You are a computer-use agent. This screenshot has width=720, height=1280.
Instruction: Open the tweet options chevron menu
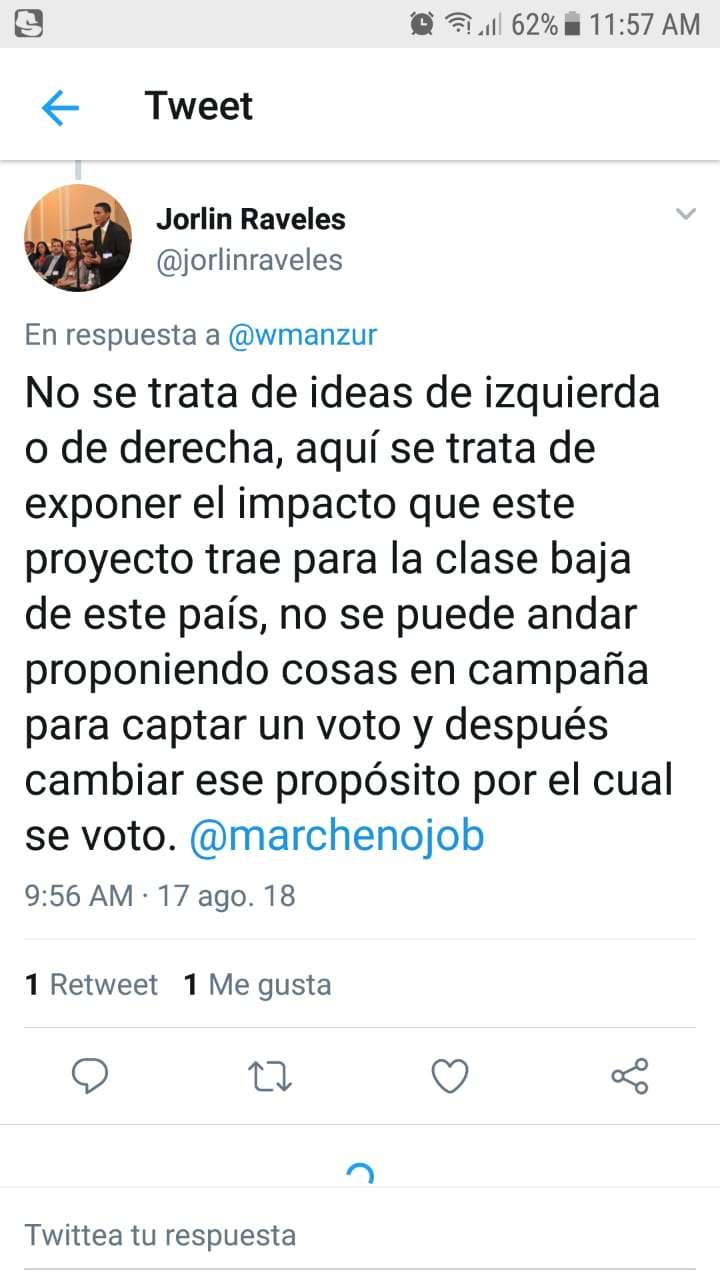coord(685,213)
